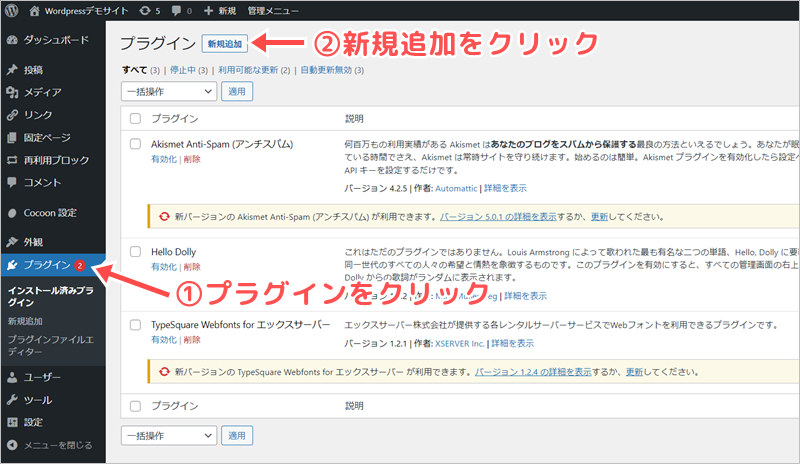Tick the Hello Dolly plugin checkbox
Viewport: 800px width, 464px height.
click(136, 252)
